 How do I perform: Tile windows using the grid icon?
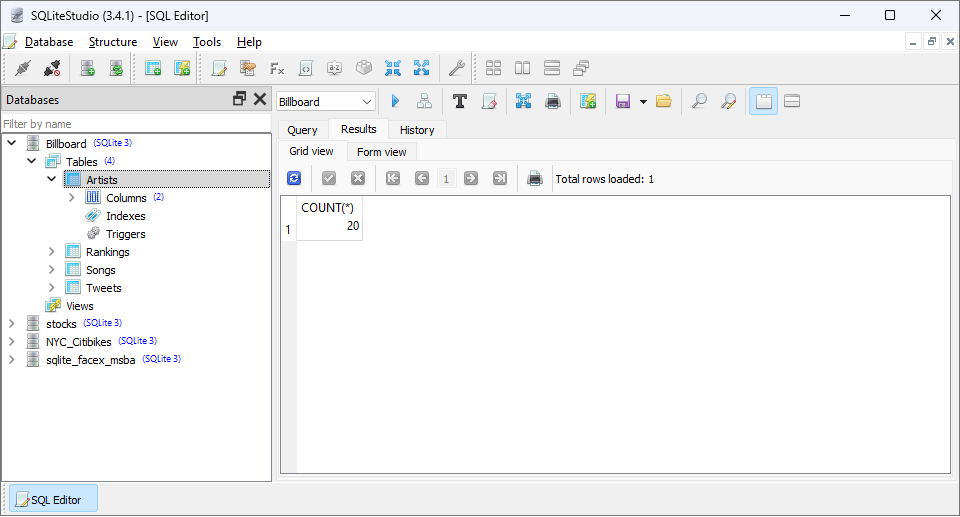click(x=493, y=68)
